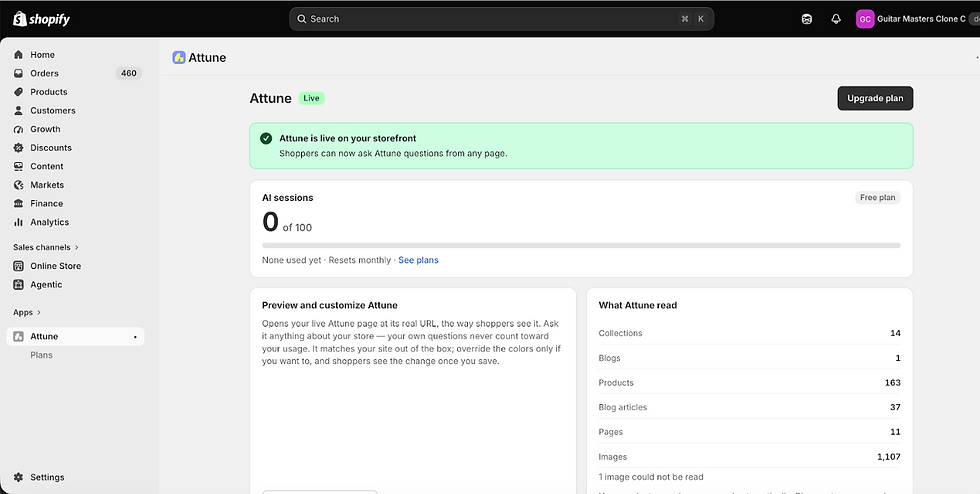Click the Blog articles row showing 37
Screen dimensions: 980x494
coord(749,407)
